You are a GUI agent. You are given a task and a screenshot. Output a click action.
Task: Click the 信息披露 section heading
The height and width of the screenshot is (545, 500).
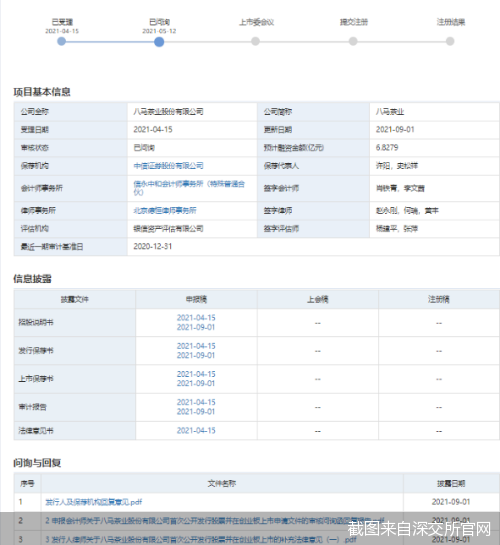tap(32, 279)
